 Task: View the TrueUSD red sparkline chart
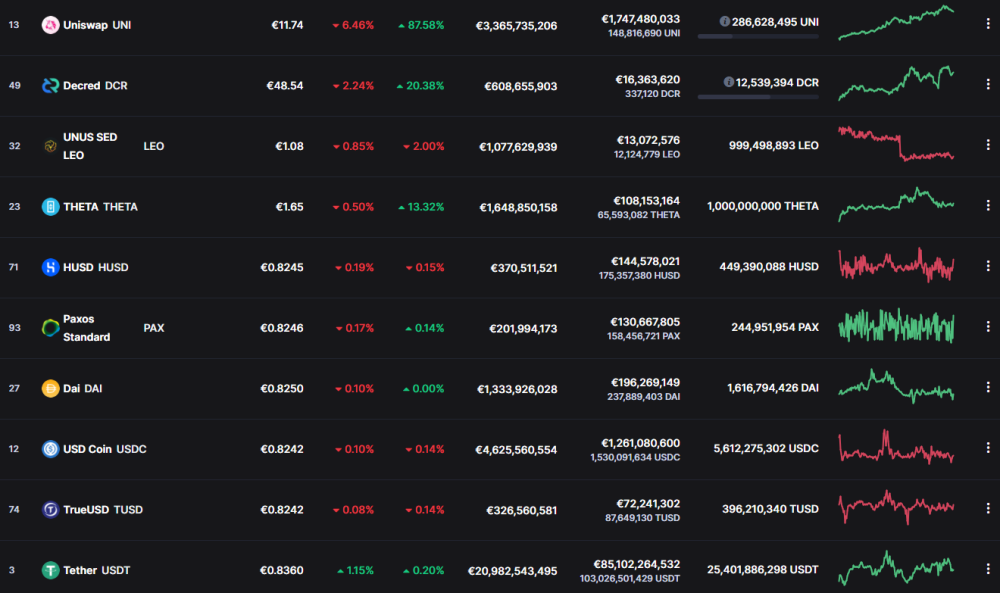point(896,507)
